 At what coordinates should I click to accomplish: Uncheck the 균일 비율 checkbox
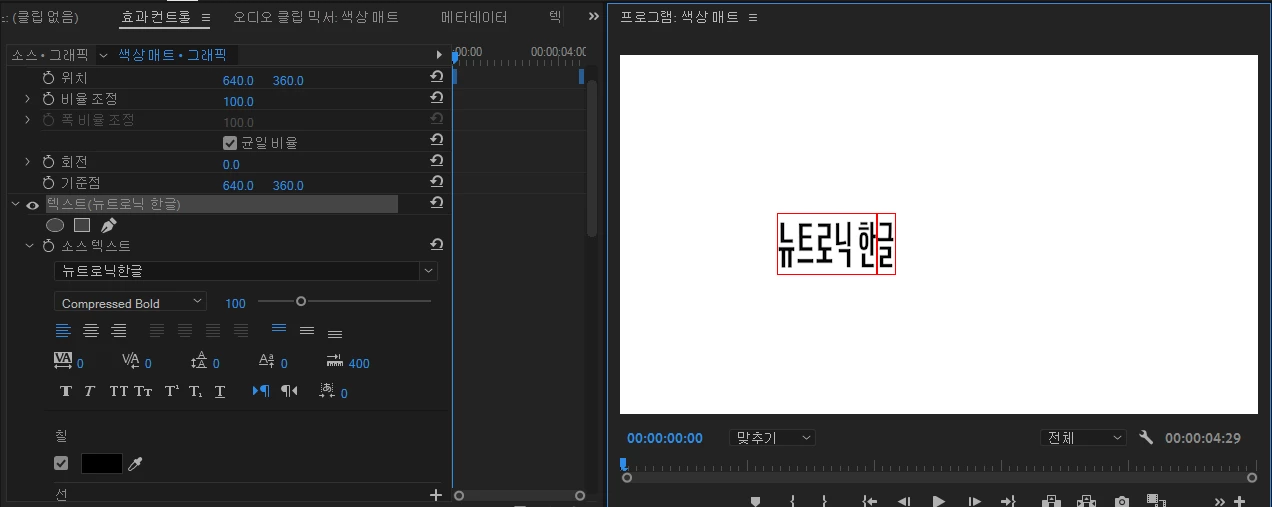click(230, 143)
